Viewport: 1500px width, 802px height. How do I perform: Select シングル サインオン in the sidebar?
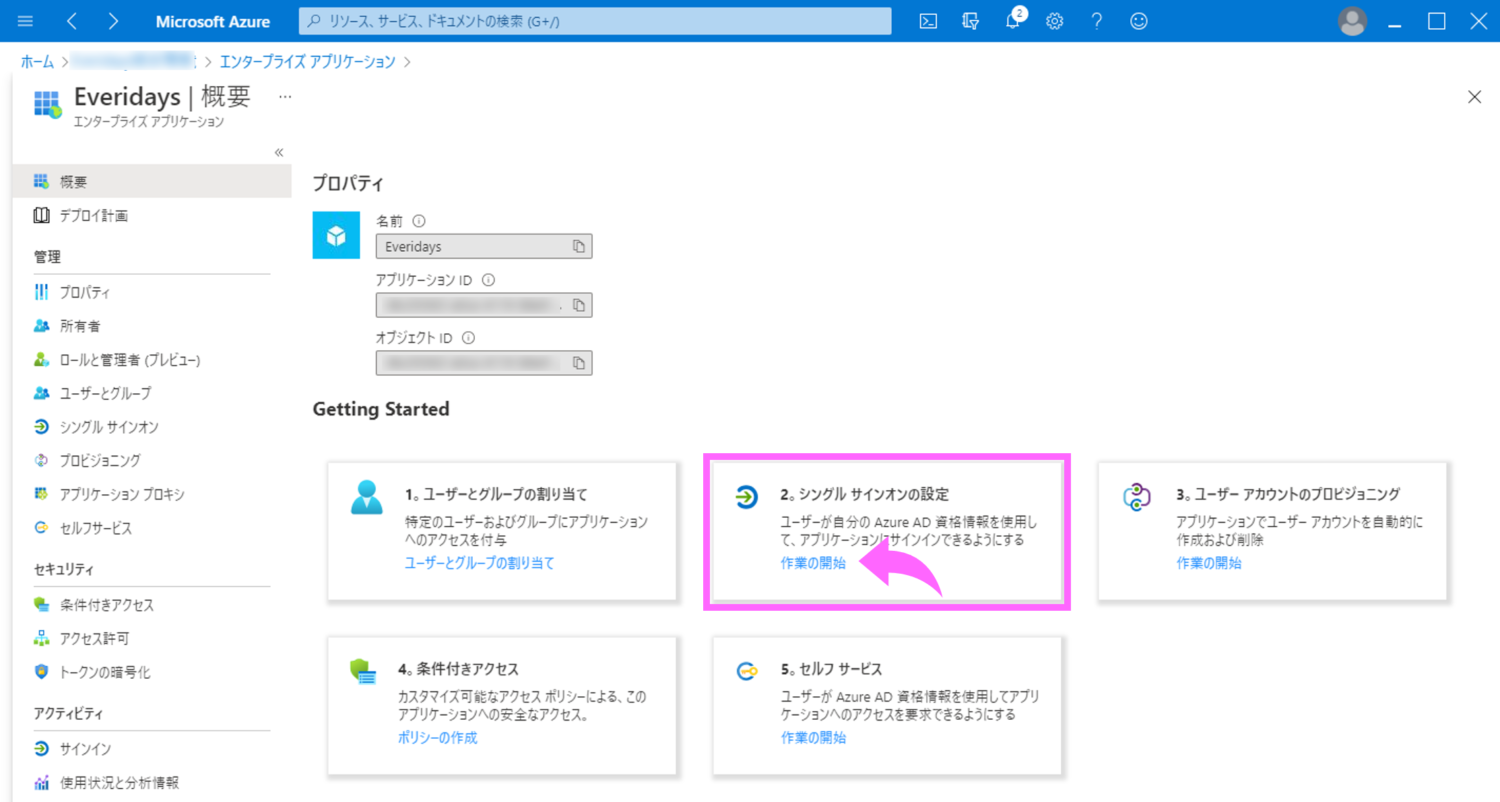point(108,427)
